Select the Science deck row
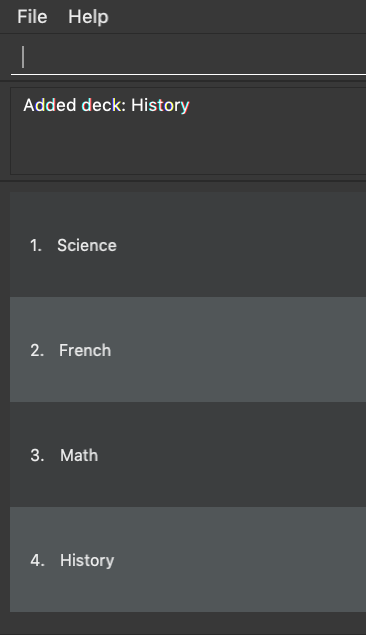 coord(188,245)
